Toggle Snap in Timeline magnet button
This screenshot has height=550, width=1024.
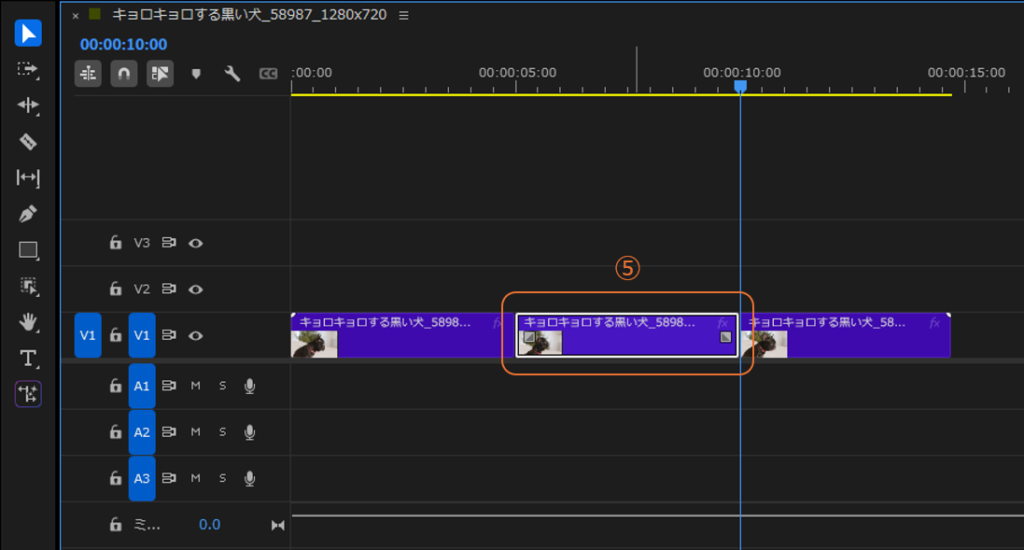[124, 74]
